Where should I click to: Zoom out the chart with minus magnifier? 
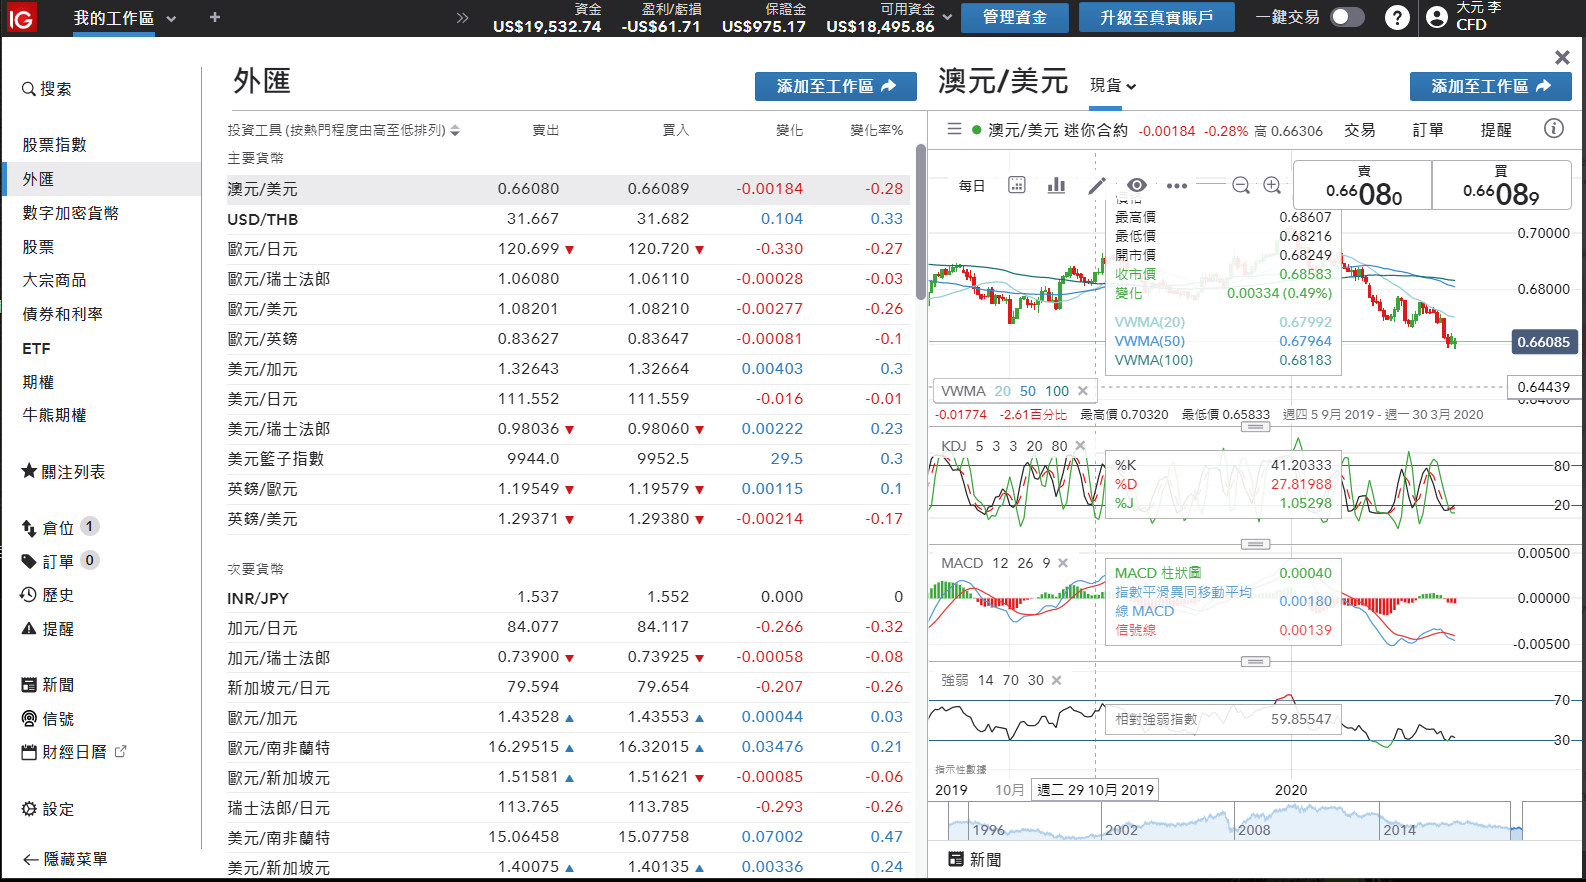pos(1241,185)
